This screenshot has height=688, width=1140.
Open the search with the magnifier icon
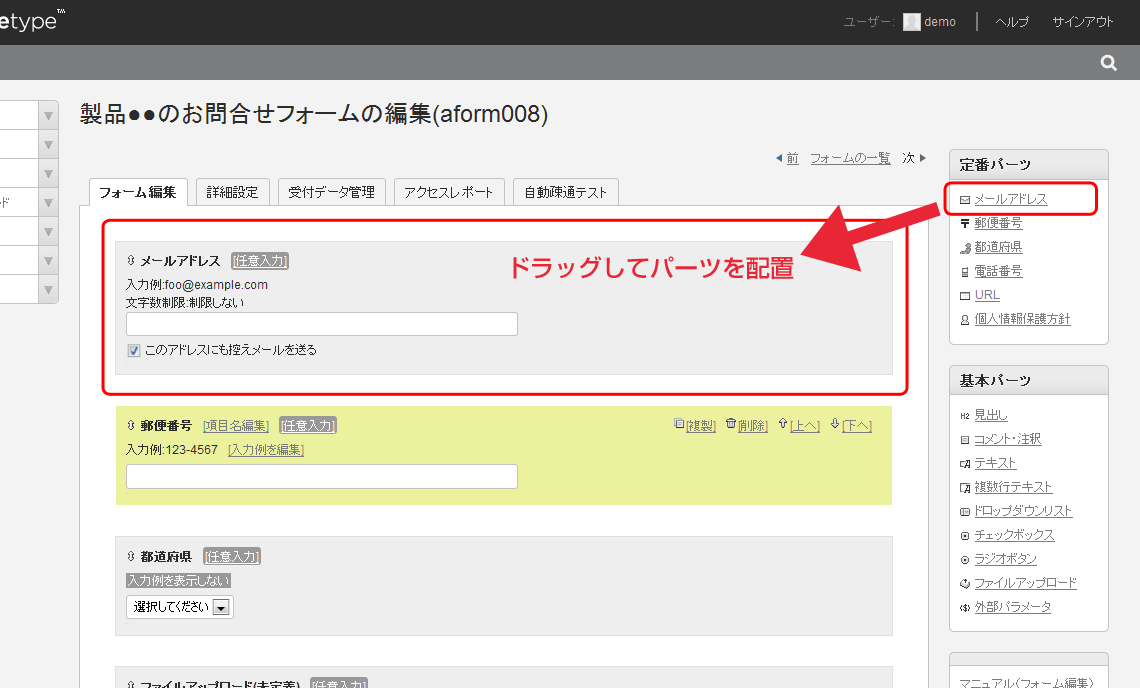[1108, 61]
